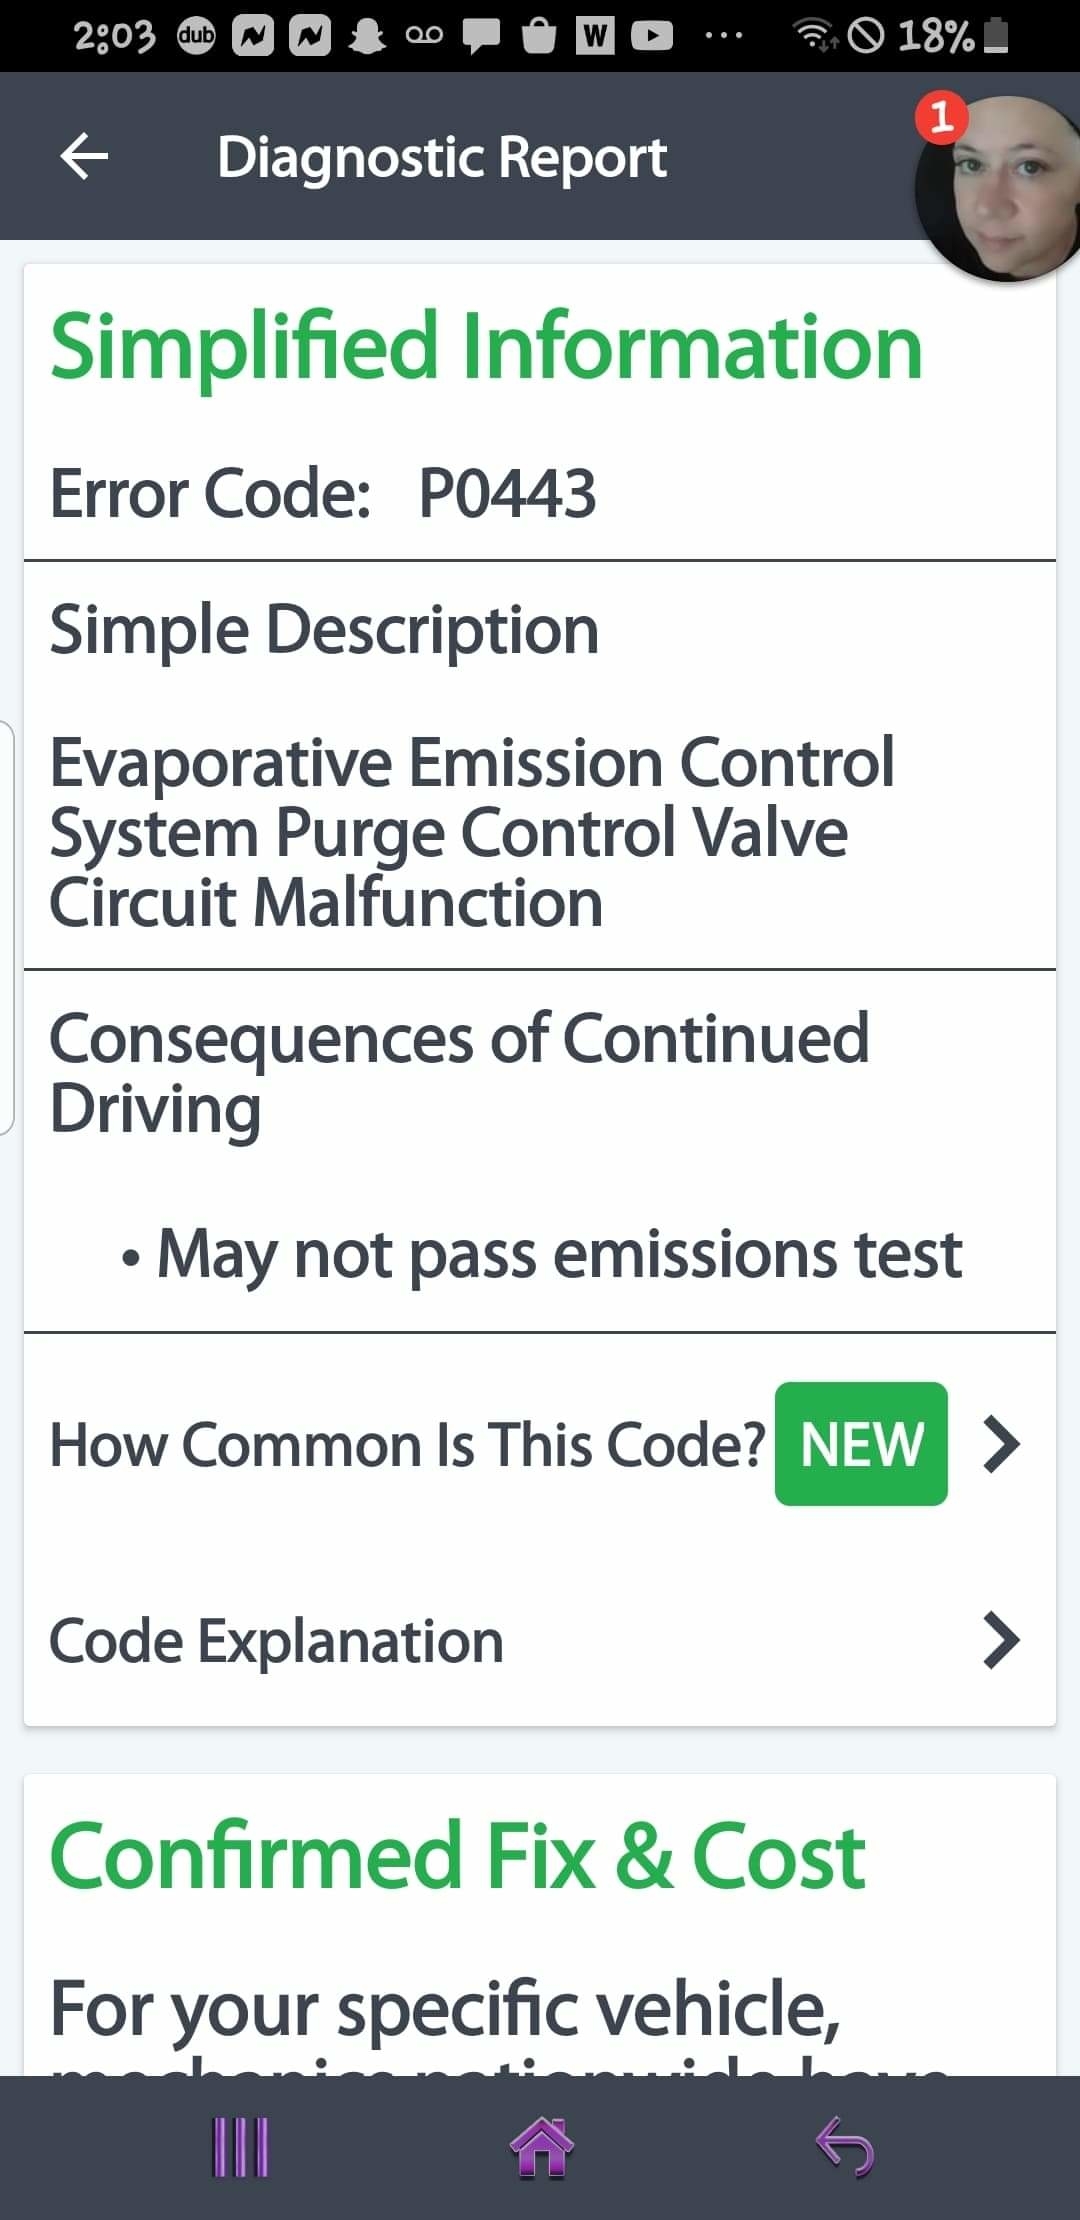
Task: Tap the Diagnostic Report header title
Action: 442,158
